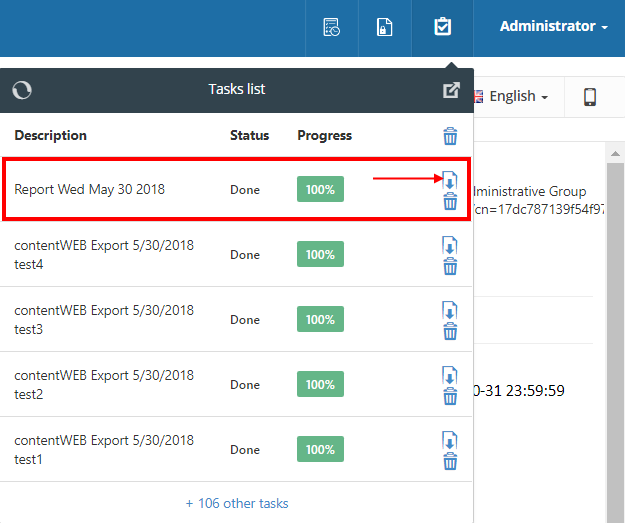Delete the Report Wed May 30 2018 task

point(450,202)
